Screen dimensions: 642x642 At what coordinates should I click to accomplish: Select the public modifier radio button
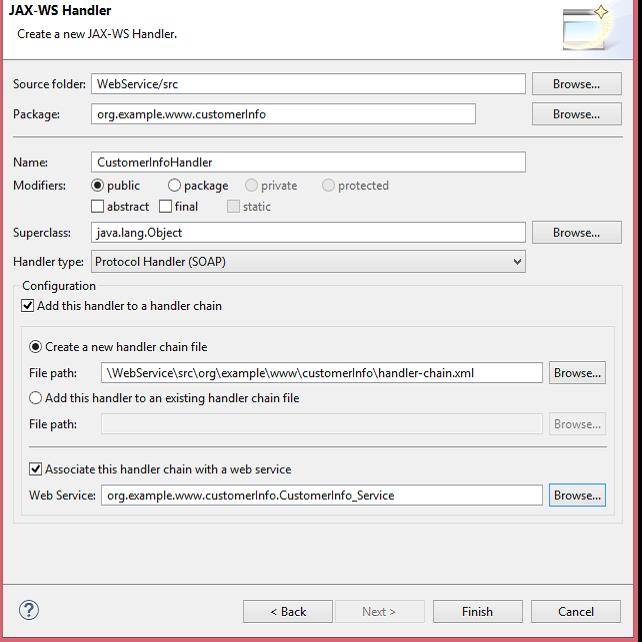pyautogui.click(x=97, y=185)
